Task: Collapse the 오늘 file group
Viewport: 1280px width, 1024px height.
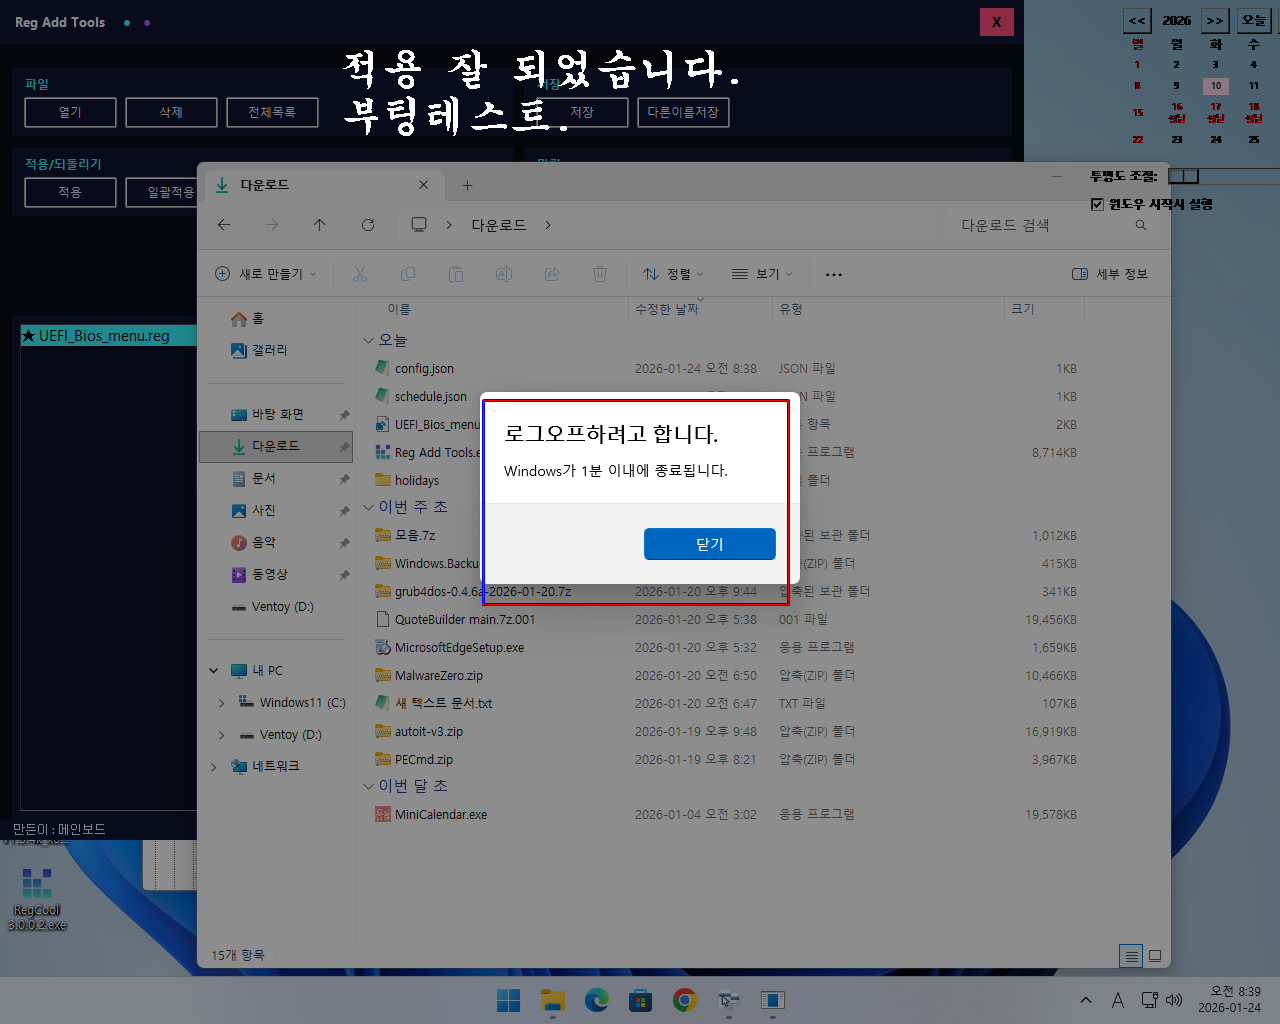Action: point(368,341)
